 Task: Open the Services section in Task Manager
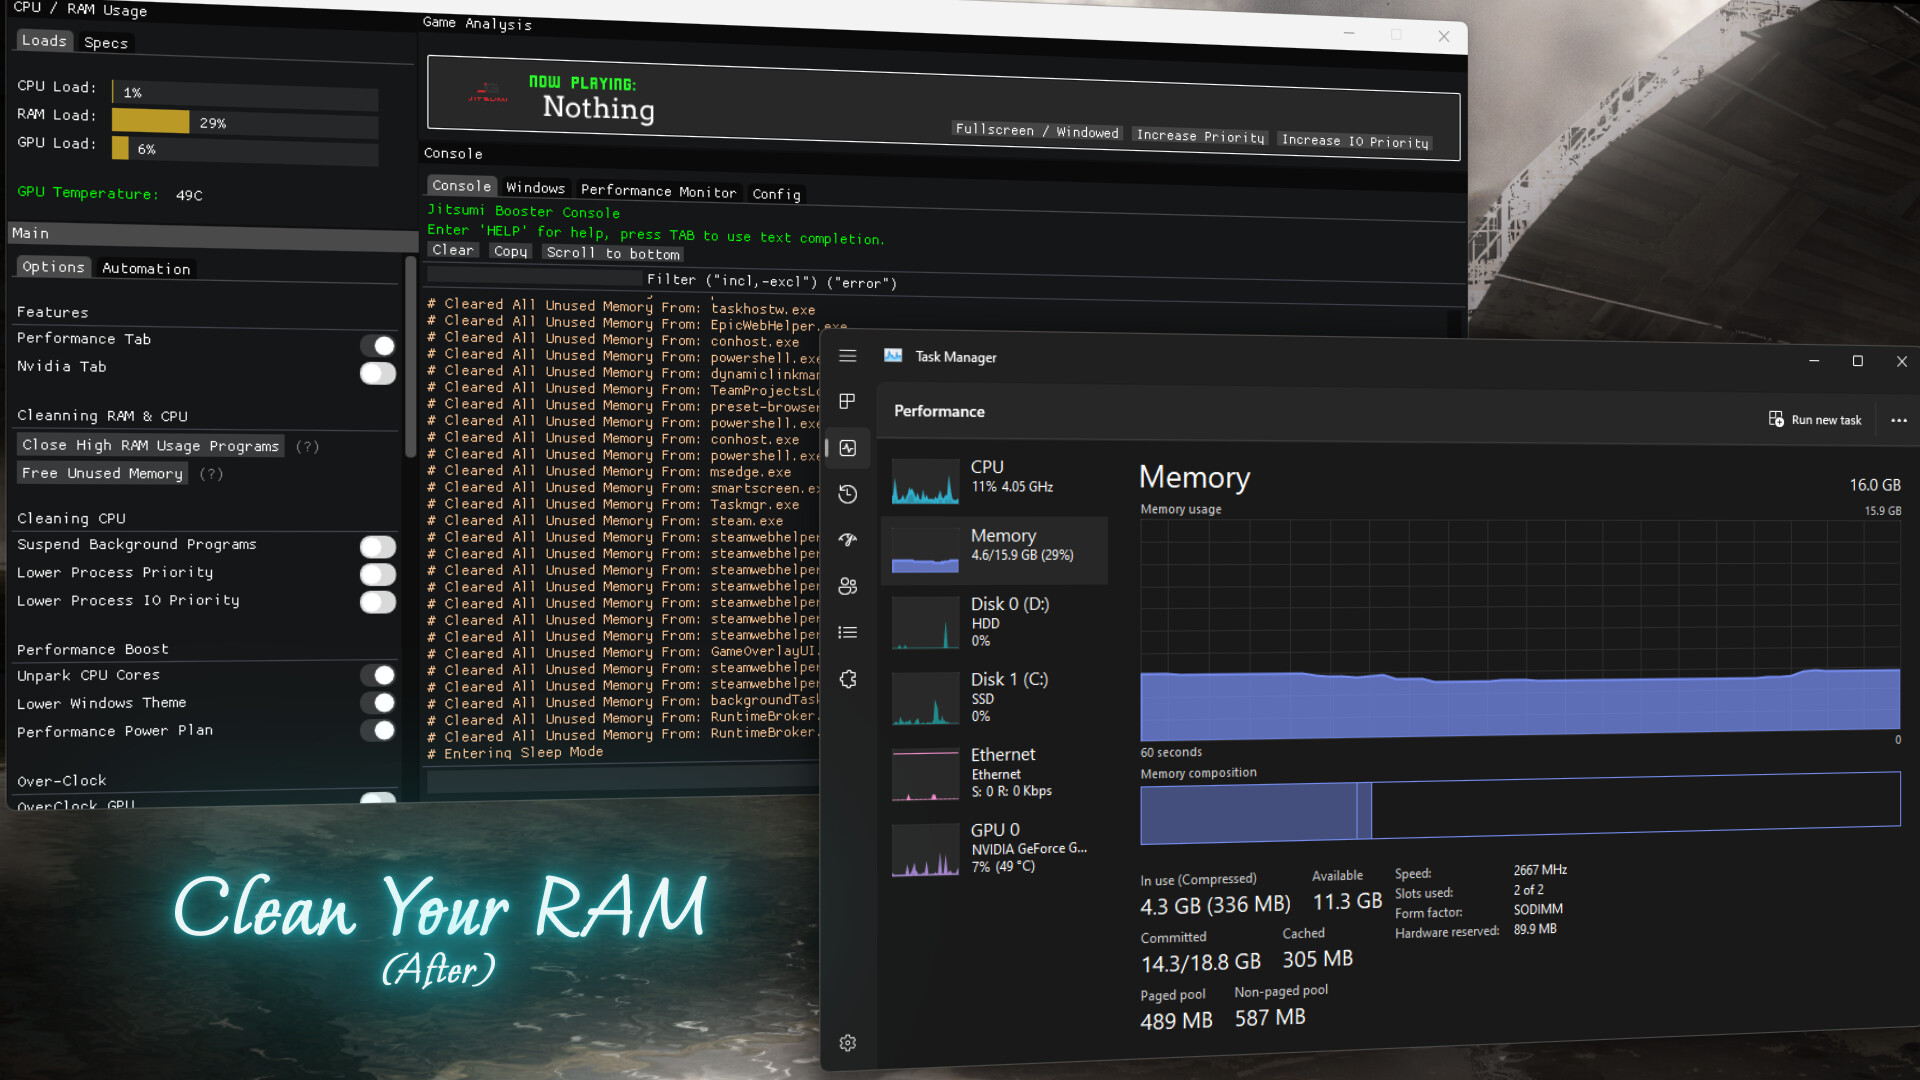tap(847, 679)
